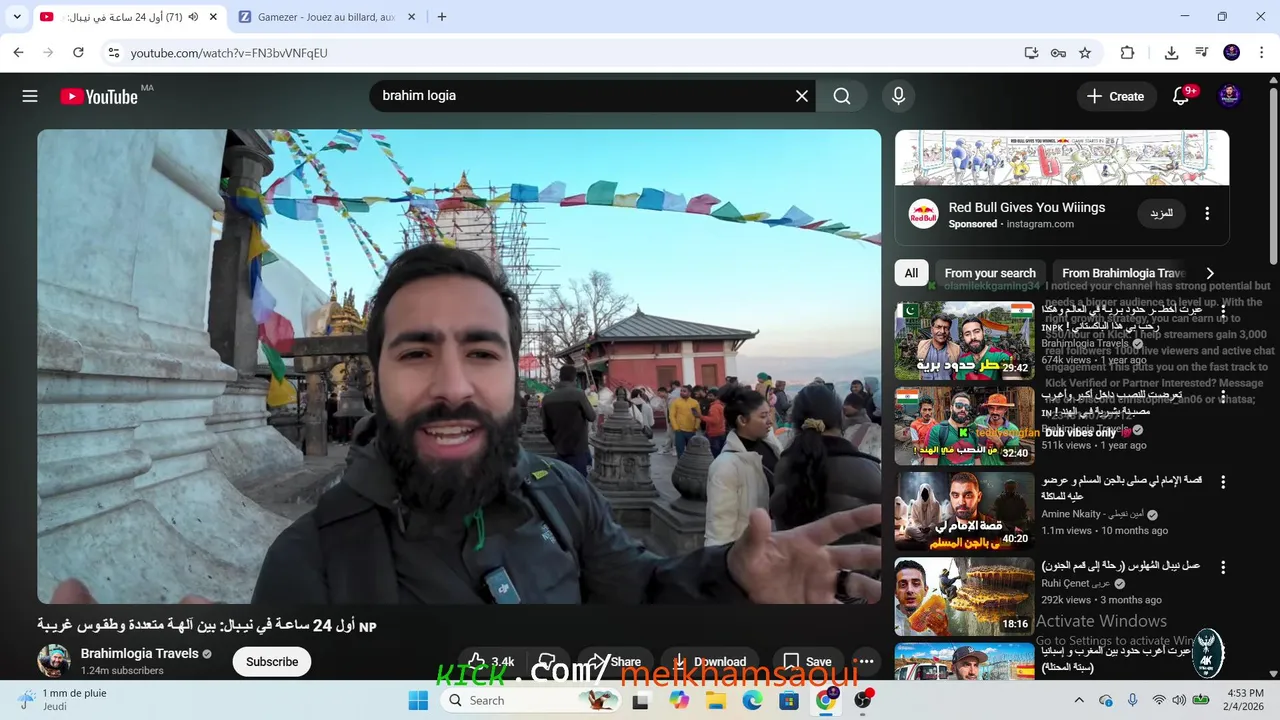This screenshot has width=1280, height=720.
Task: Open Ruhi Çenet channel link
Action: point(1076,583)
